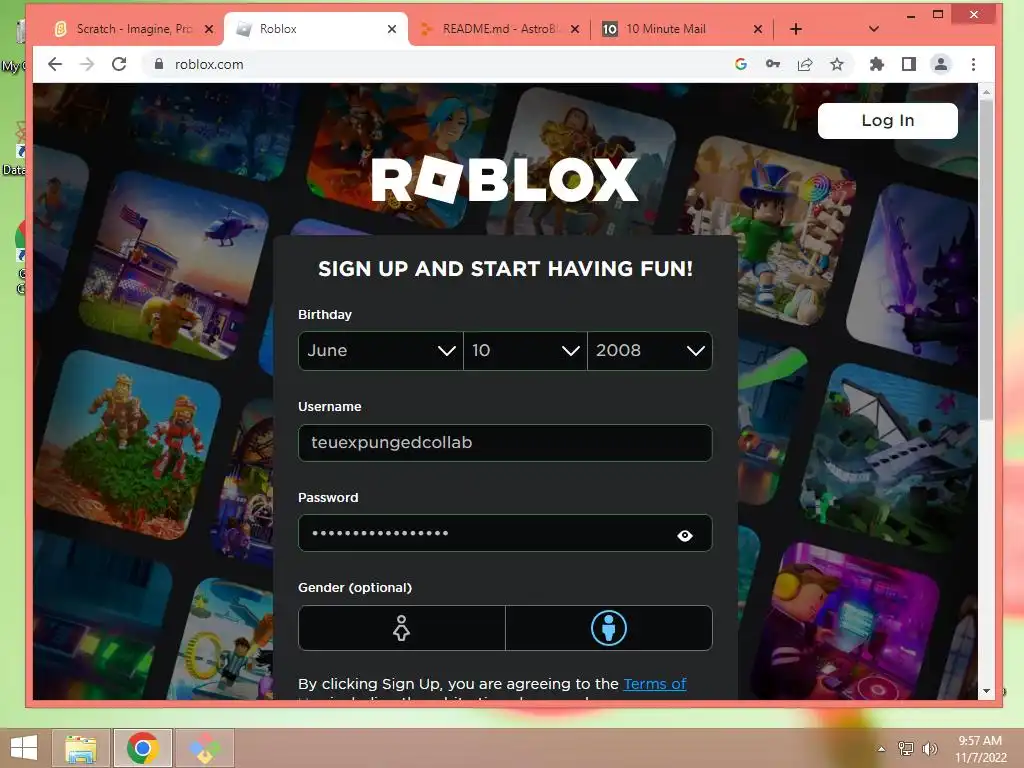Click the Log In button
The width and height of the screenshot is (1024, 768).
(888, 121)
